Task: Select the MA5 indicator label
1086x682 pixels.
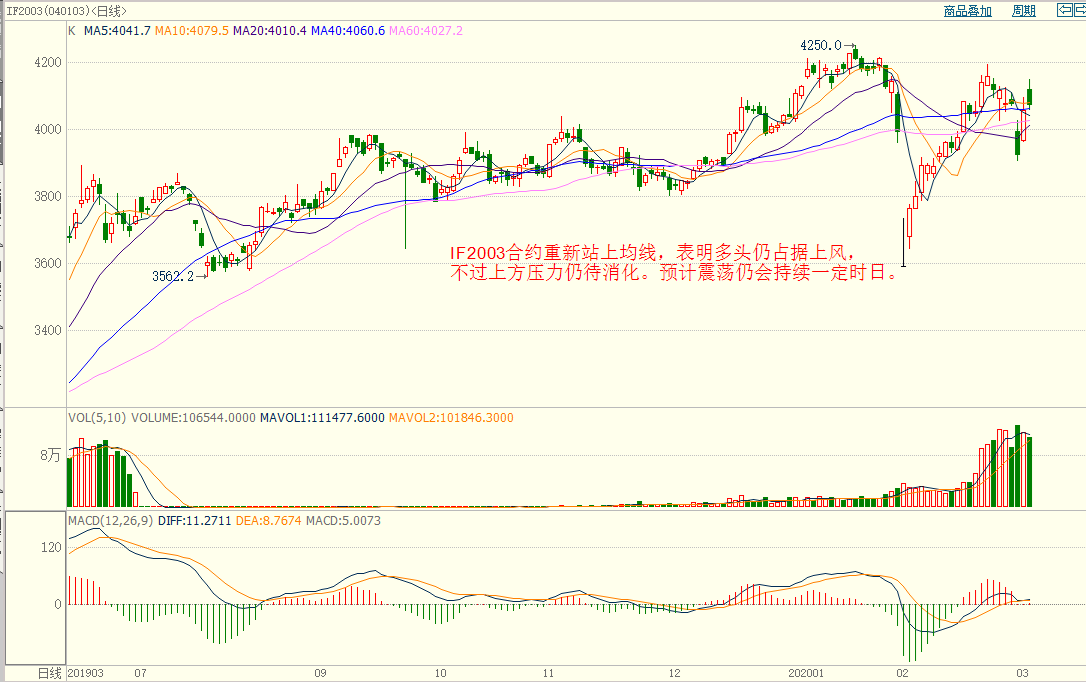Action: point(117,31)
